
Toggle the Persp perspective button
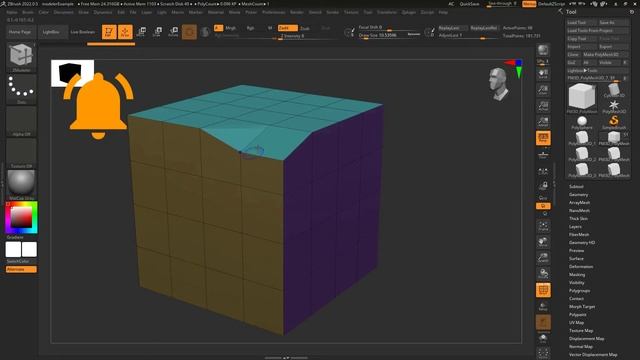point(543,138)
